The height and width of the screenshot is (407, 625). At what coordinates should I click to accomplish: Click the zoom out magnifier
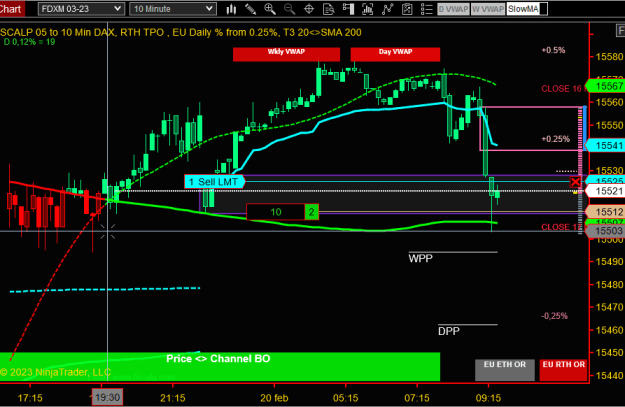coord(289,9)
